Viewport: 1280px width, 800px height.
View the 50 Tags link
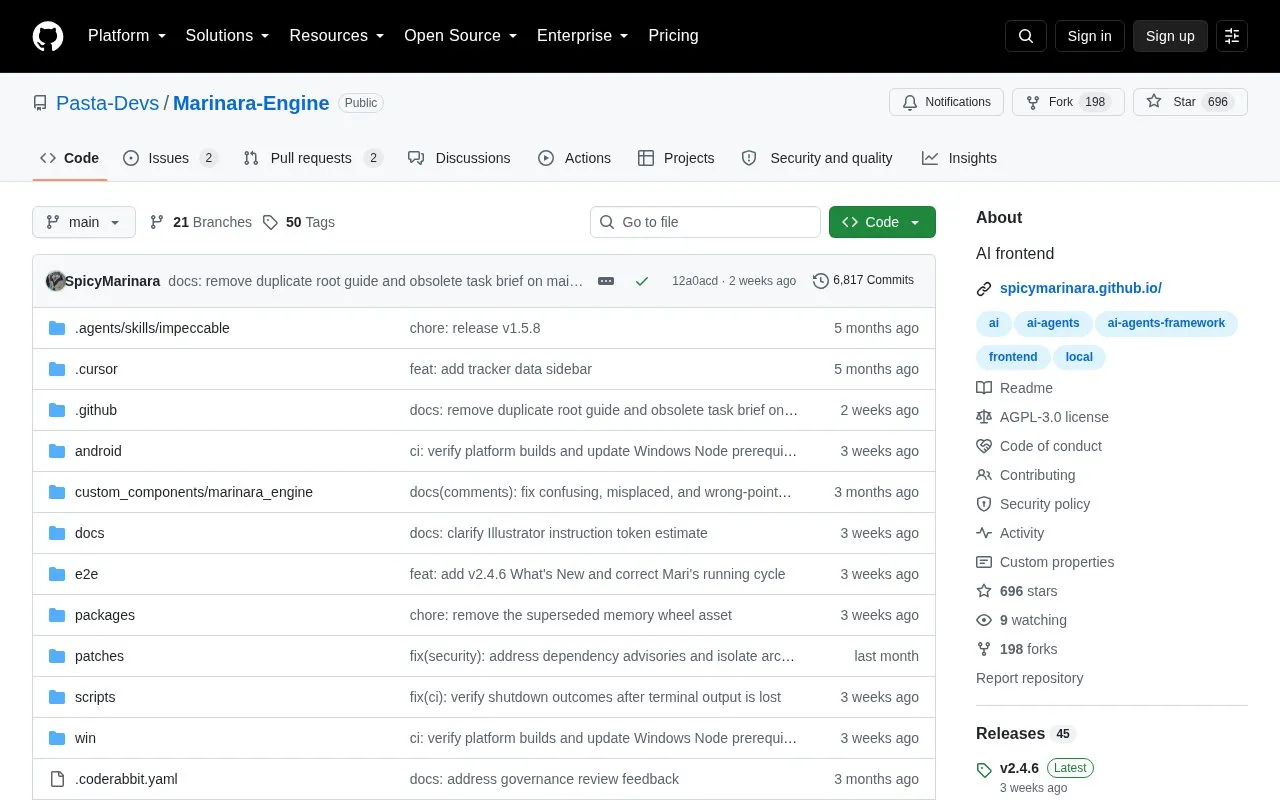[x=299, y=222]
